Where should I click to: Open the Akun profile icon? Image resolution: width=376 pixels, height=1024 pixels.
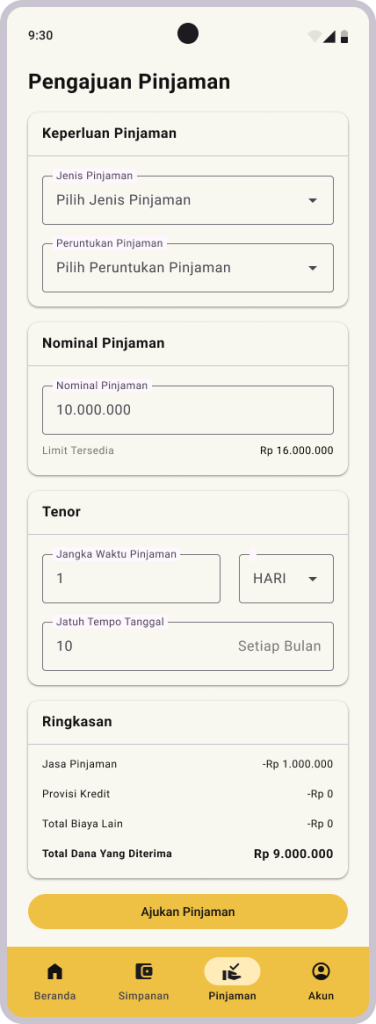[x=321, y=972]
